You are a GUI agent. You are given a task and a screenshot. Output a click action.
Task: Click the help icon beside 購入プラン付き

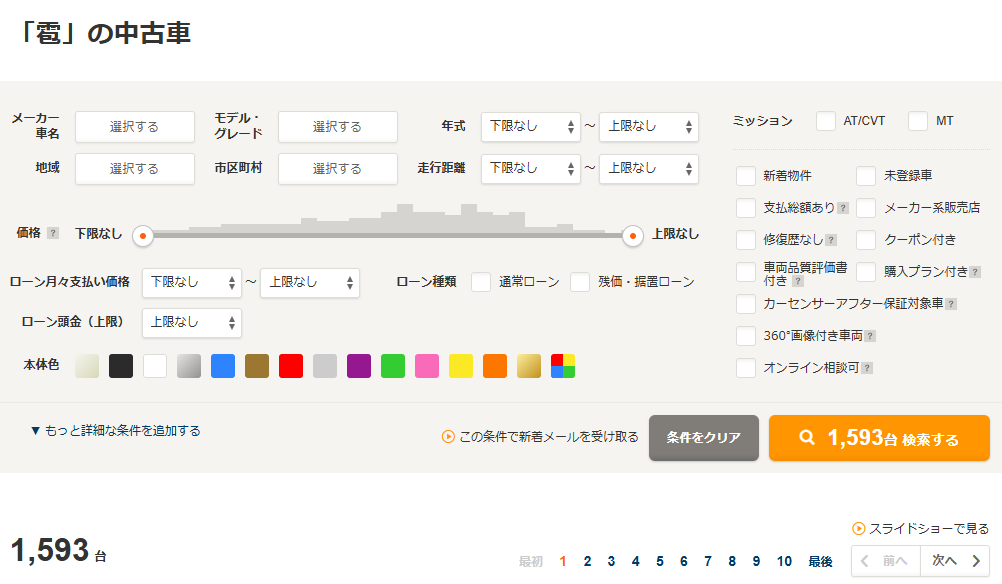(x=975, y=272)
